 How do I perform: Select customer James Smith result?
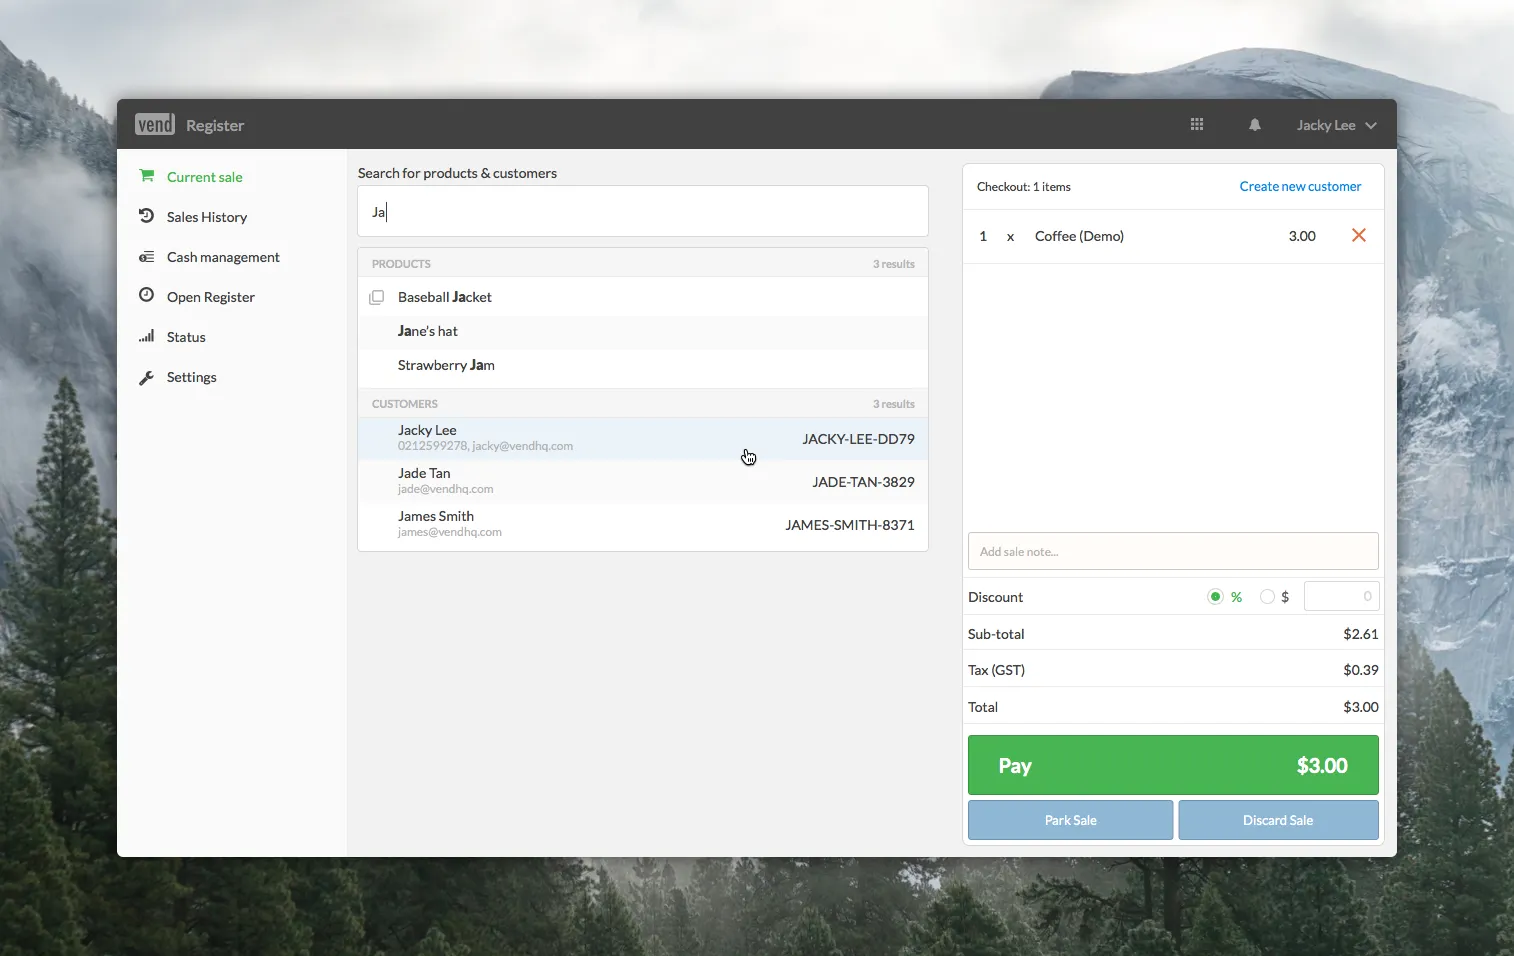[x=643, y=524]
